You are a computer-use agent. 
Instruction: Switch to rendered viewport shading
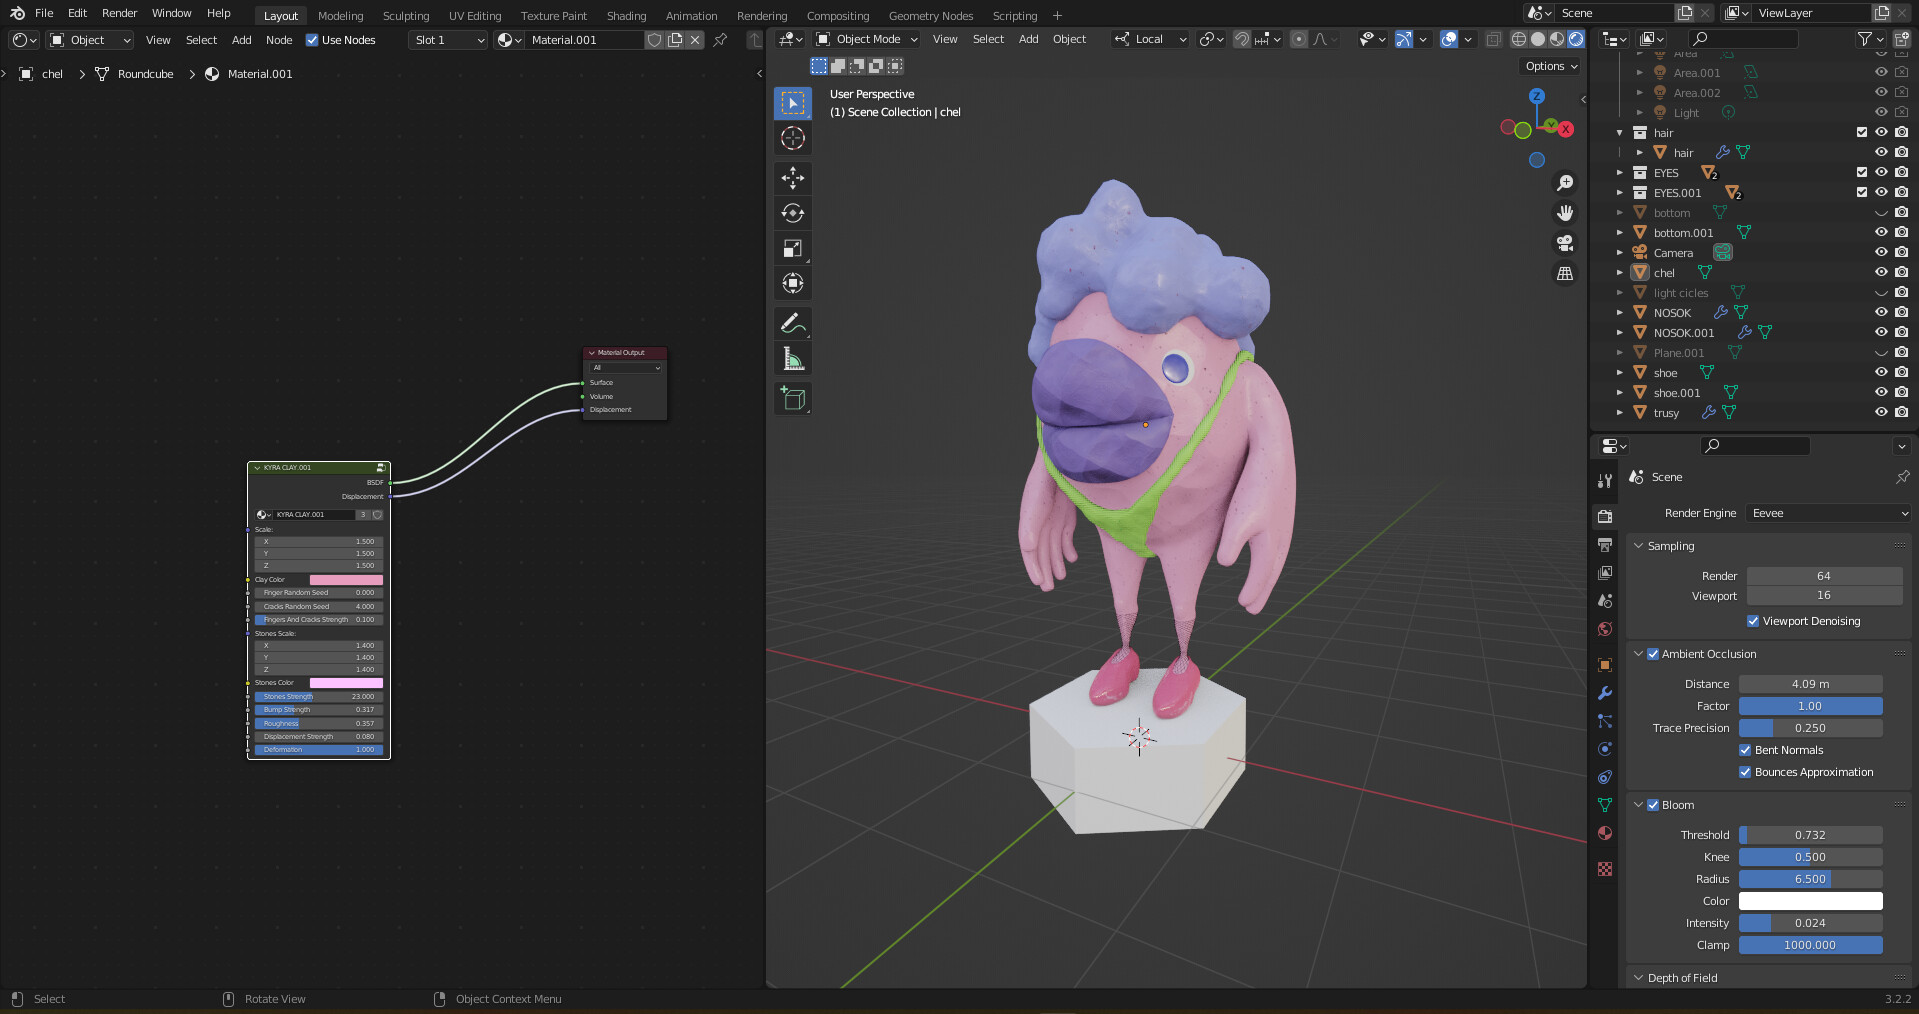tap(1576, 39)
